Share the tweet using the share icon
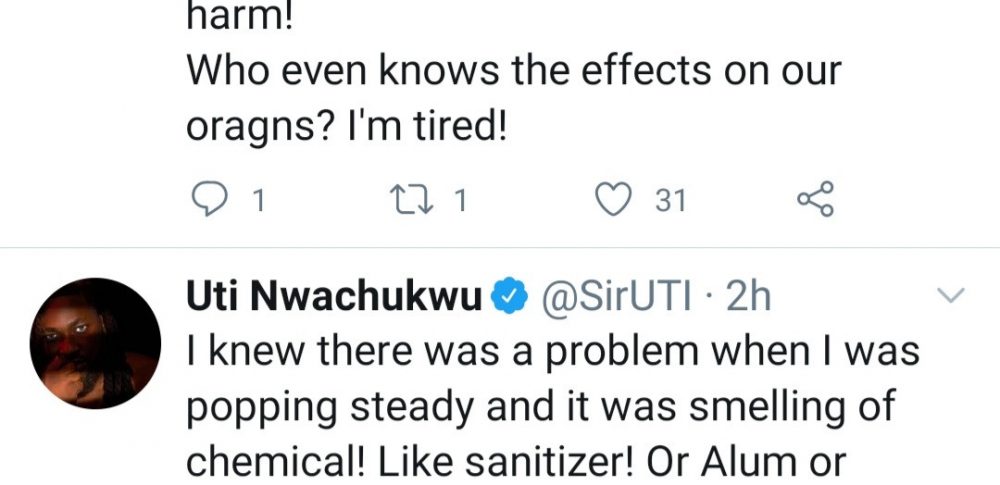This screenshot has height=485, width=1000. click(x=814, y=201)
